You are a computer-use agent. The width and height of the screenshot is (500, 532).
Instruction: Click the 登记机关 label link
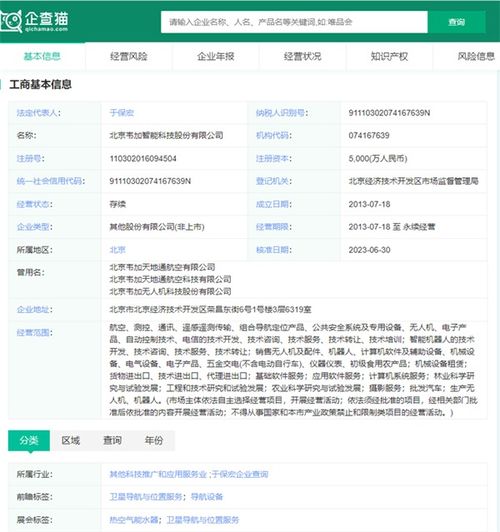click(x=272, y=181)
